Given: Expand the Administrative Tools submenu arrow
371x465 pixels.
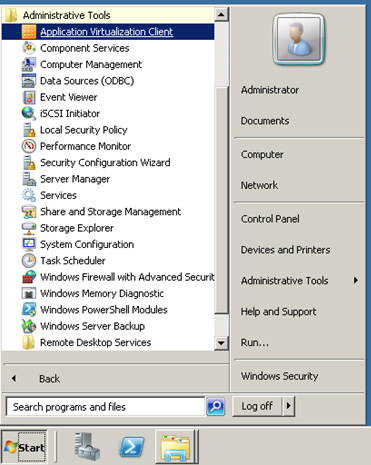Looking at the screenshot, I should tap(356, 280).
